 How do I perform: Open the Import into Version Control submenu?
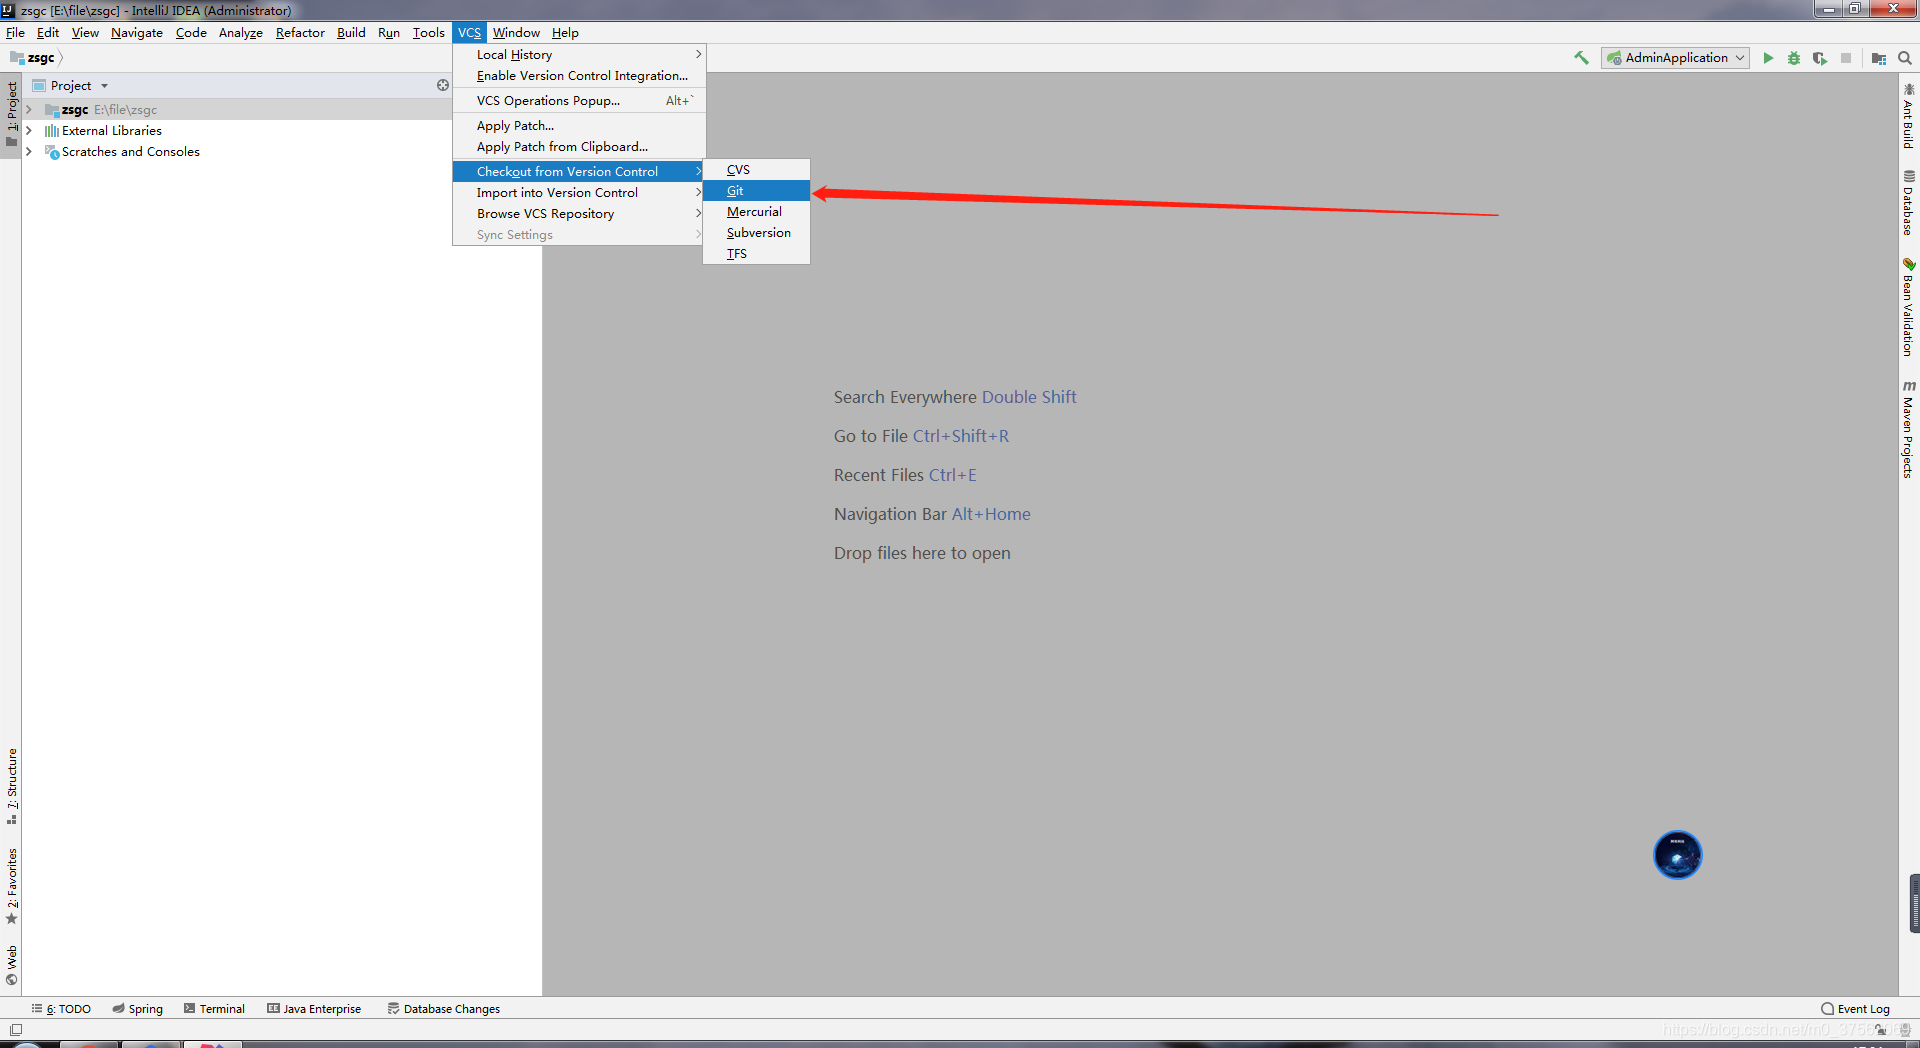(x=579, y=193)
